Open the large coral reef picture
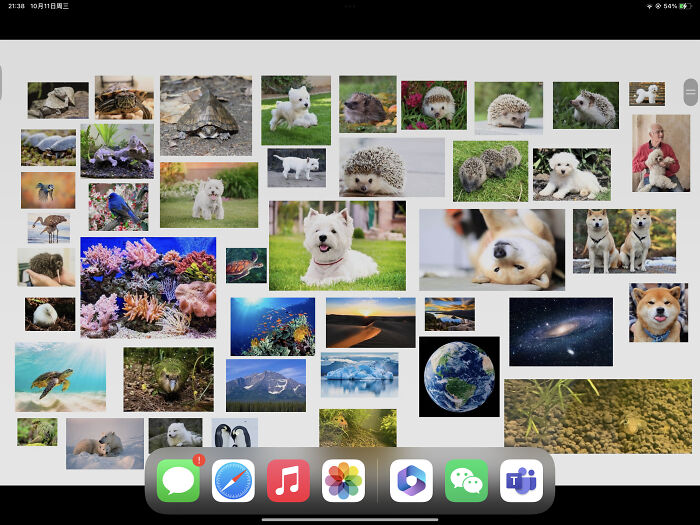 click(148, 287)
